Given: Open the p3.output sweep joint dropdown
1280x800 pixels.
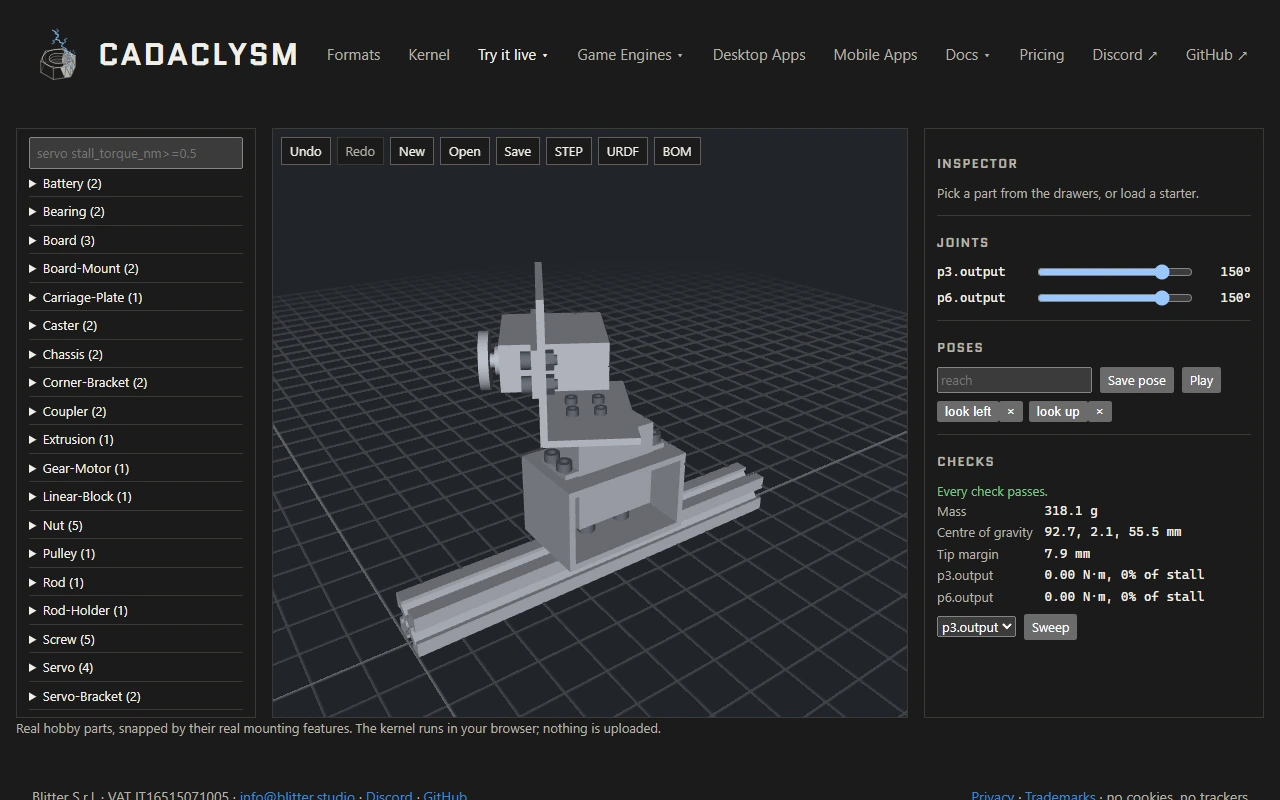Looking at the screenshot, I should point(976,627).
